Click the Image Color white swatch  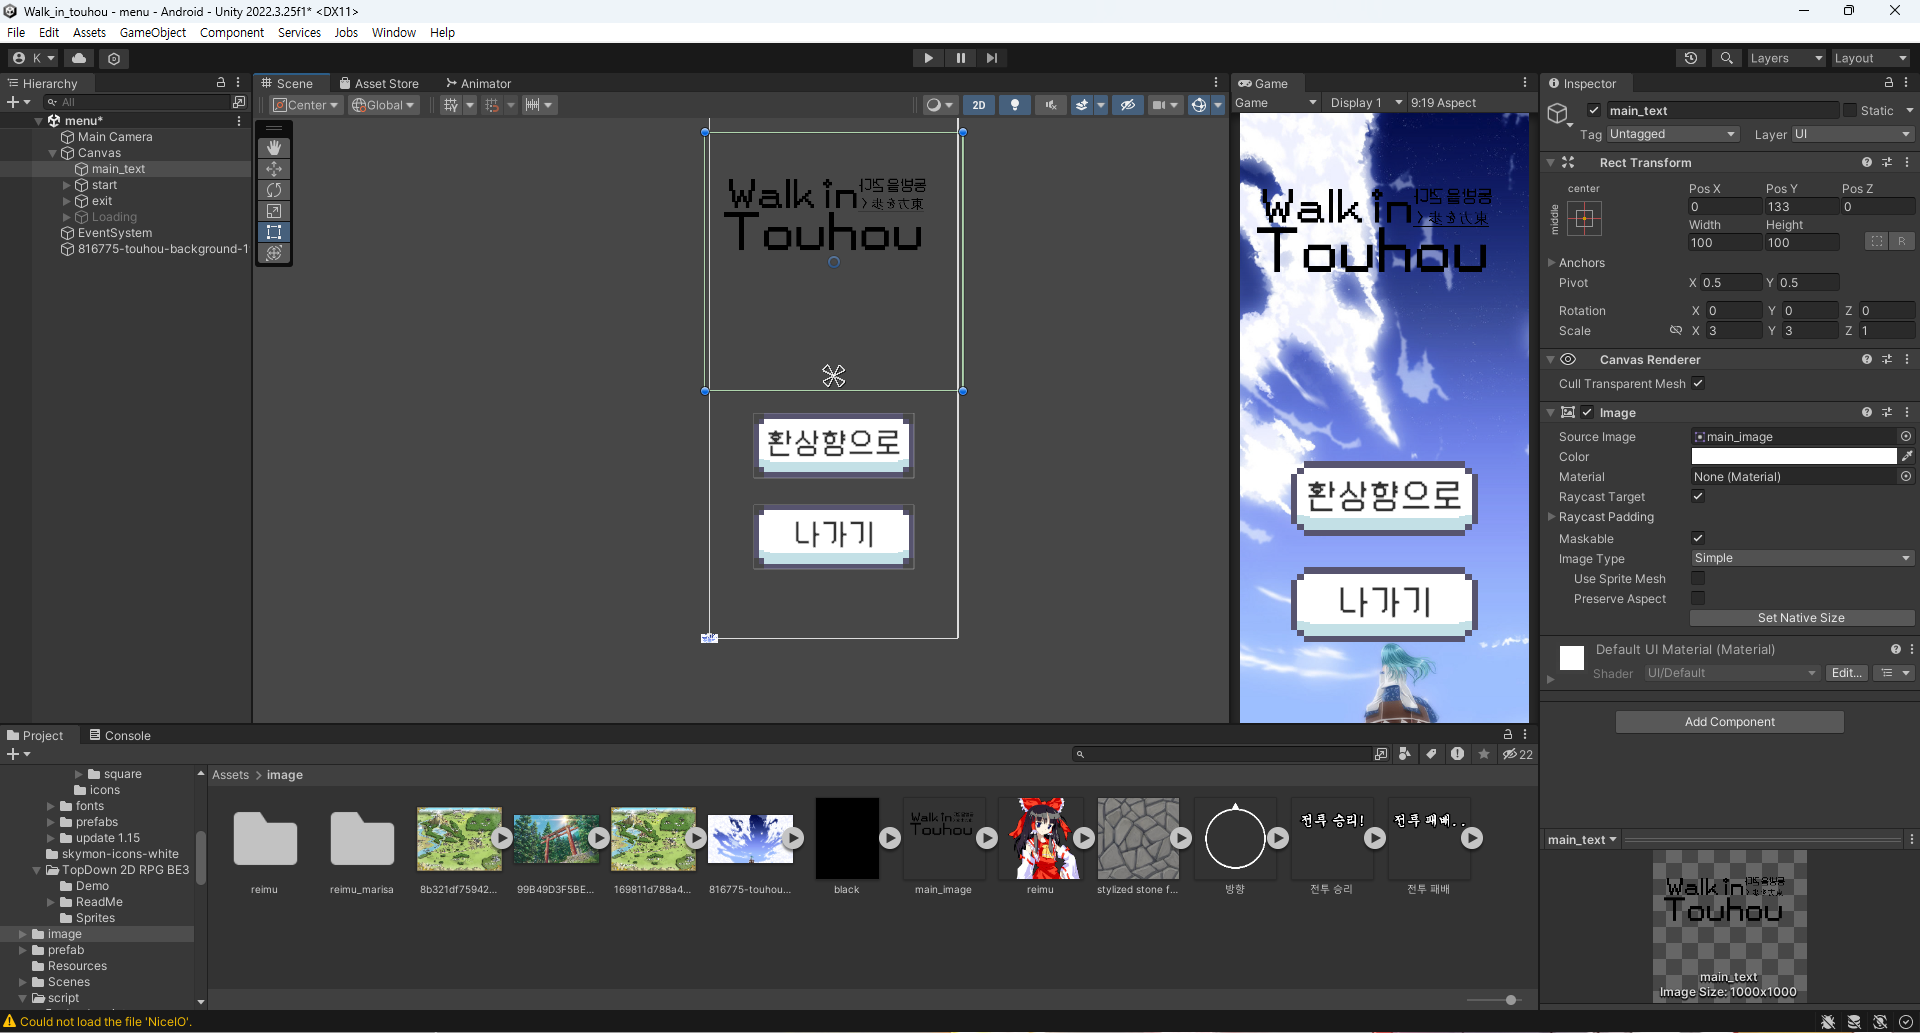tap(1794, 456)
